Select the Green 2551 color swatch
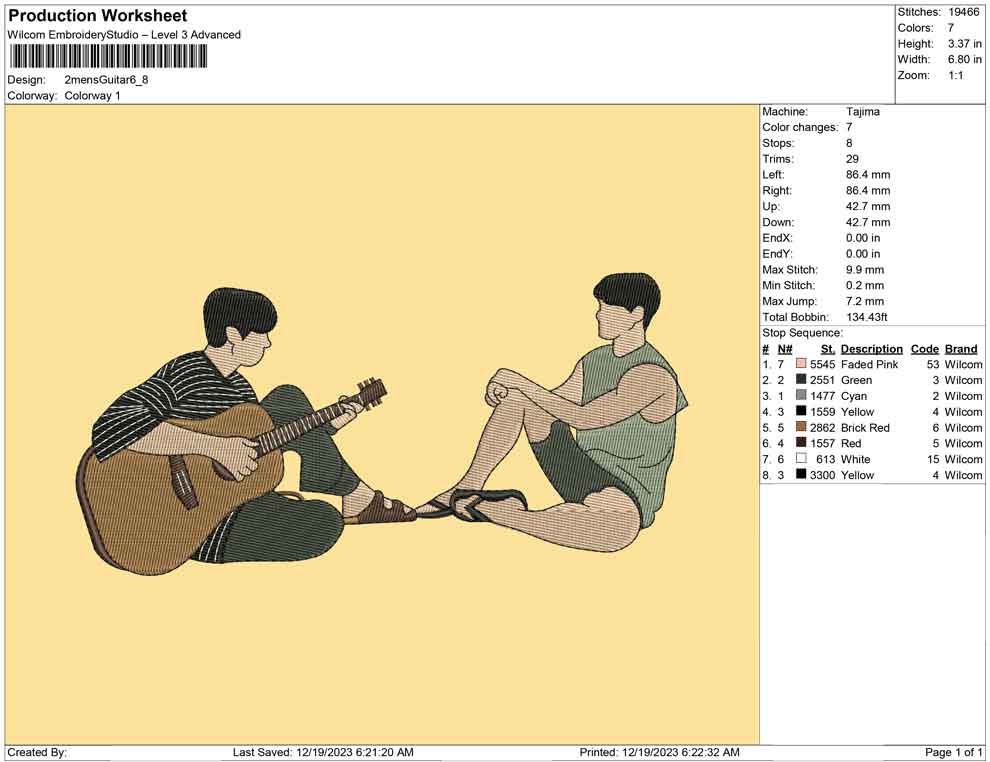This screenshot has width=990, height=762. 801,381
